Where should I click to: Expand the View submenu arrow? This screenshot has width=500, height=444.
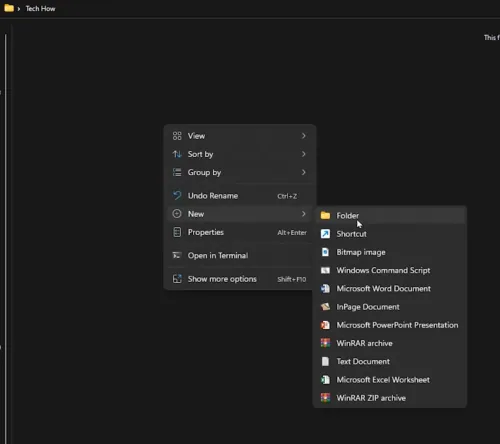tap(303, 136)
